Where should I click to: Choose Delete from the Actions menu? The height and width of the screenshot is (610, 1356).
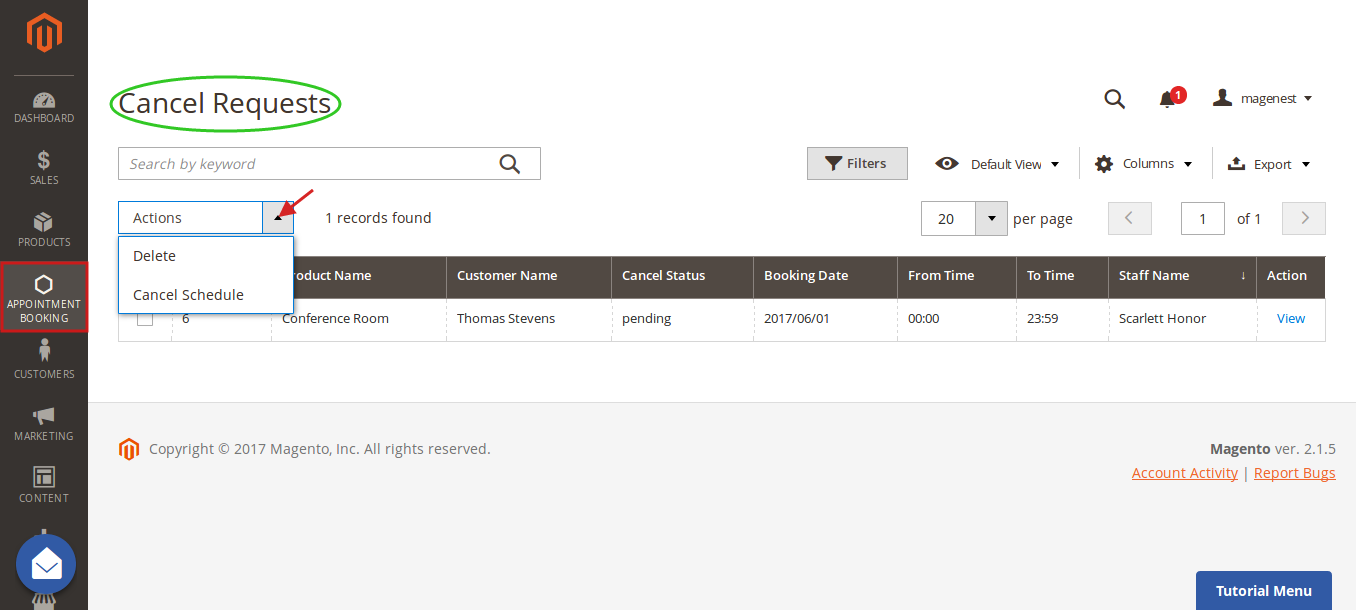pos(155,256)
